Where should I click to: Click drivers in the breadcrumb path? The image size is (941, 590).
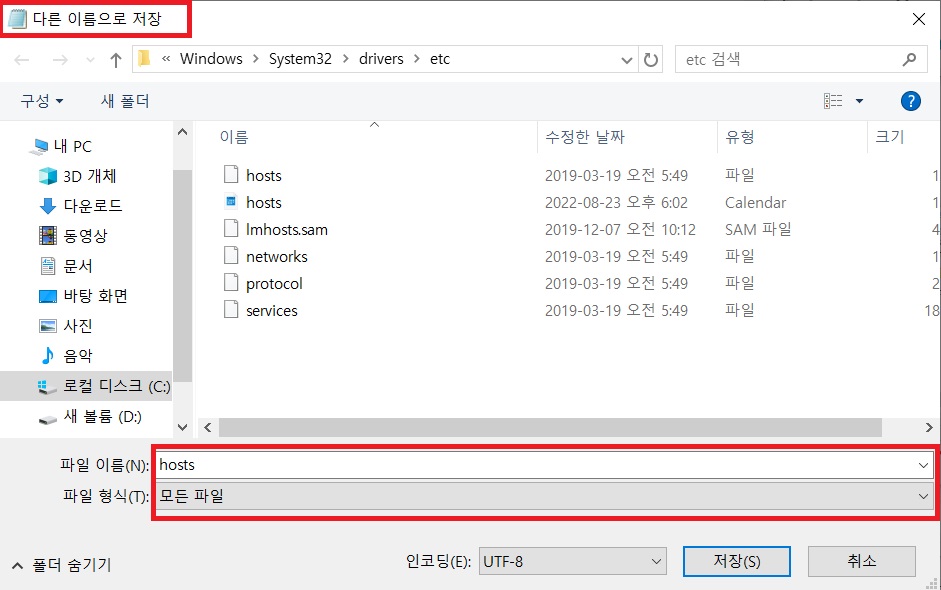(x=378, y=59)
